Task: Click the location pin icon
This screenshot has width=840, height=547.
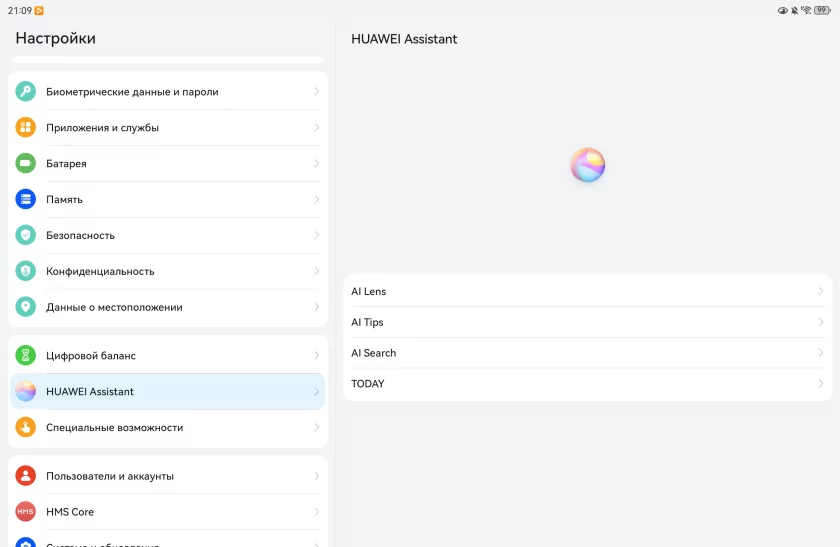Action: point(25,307)
